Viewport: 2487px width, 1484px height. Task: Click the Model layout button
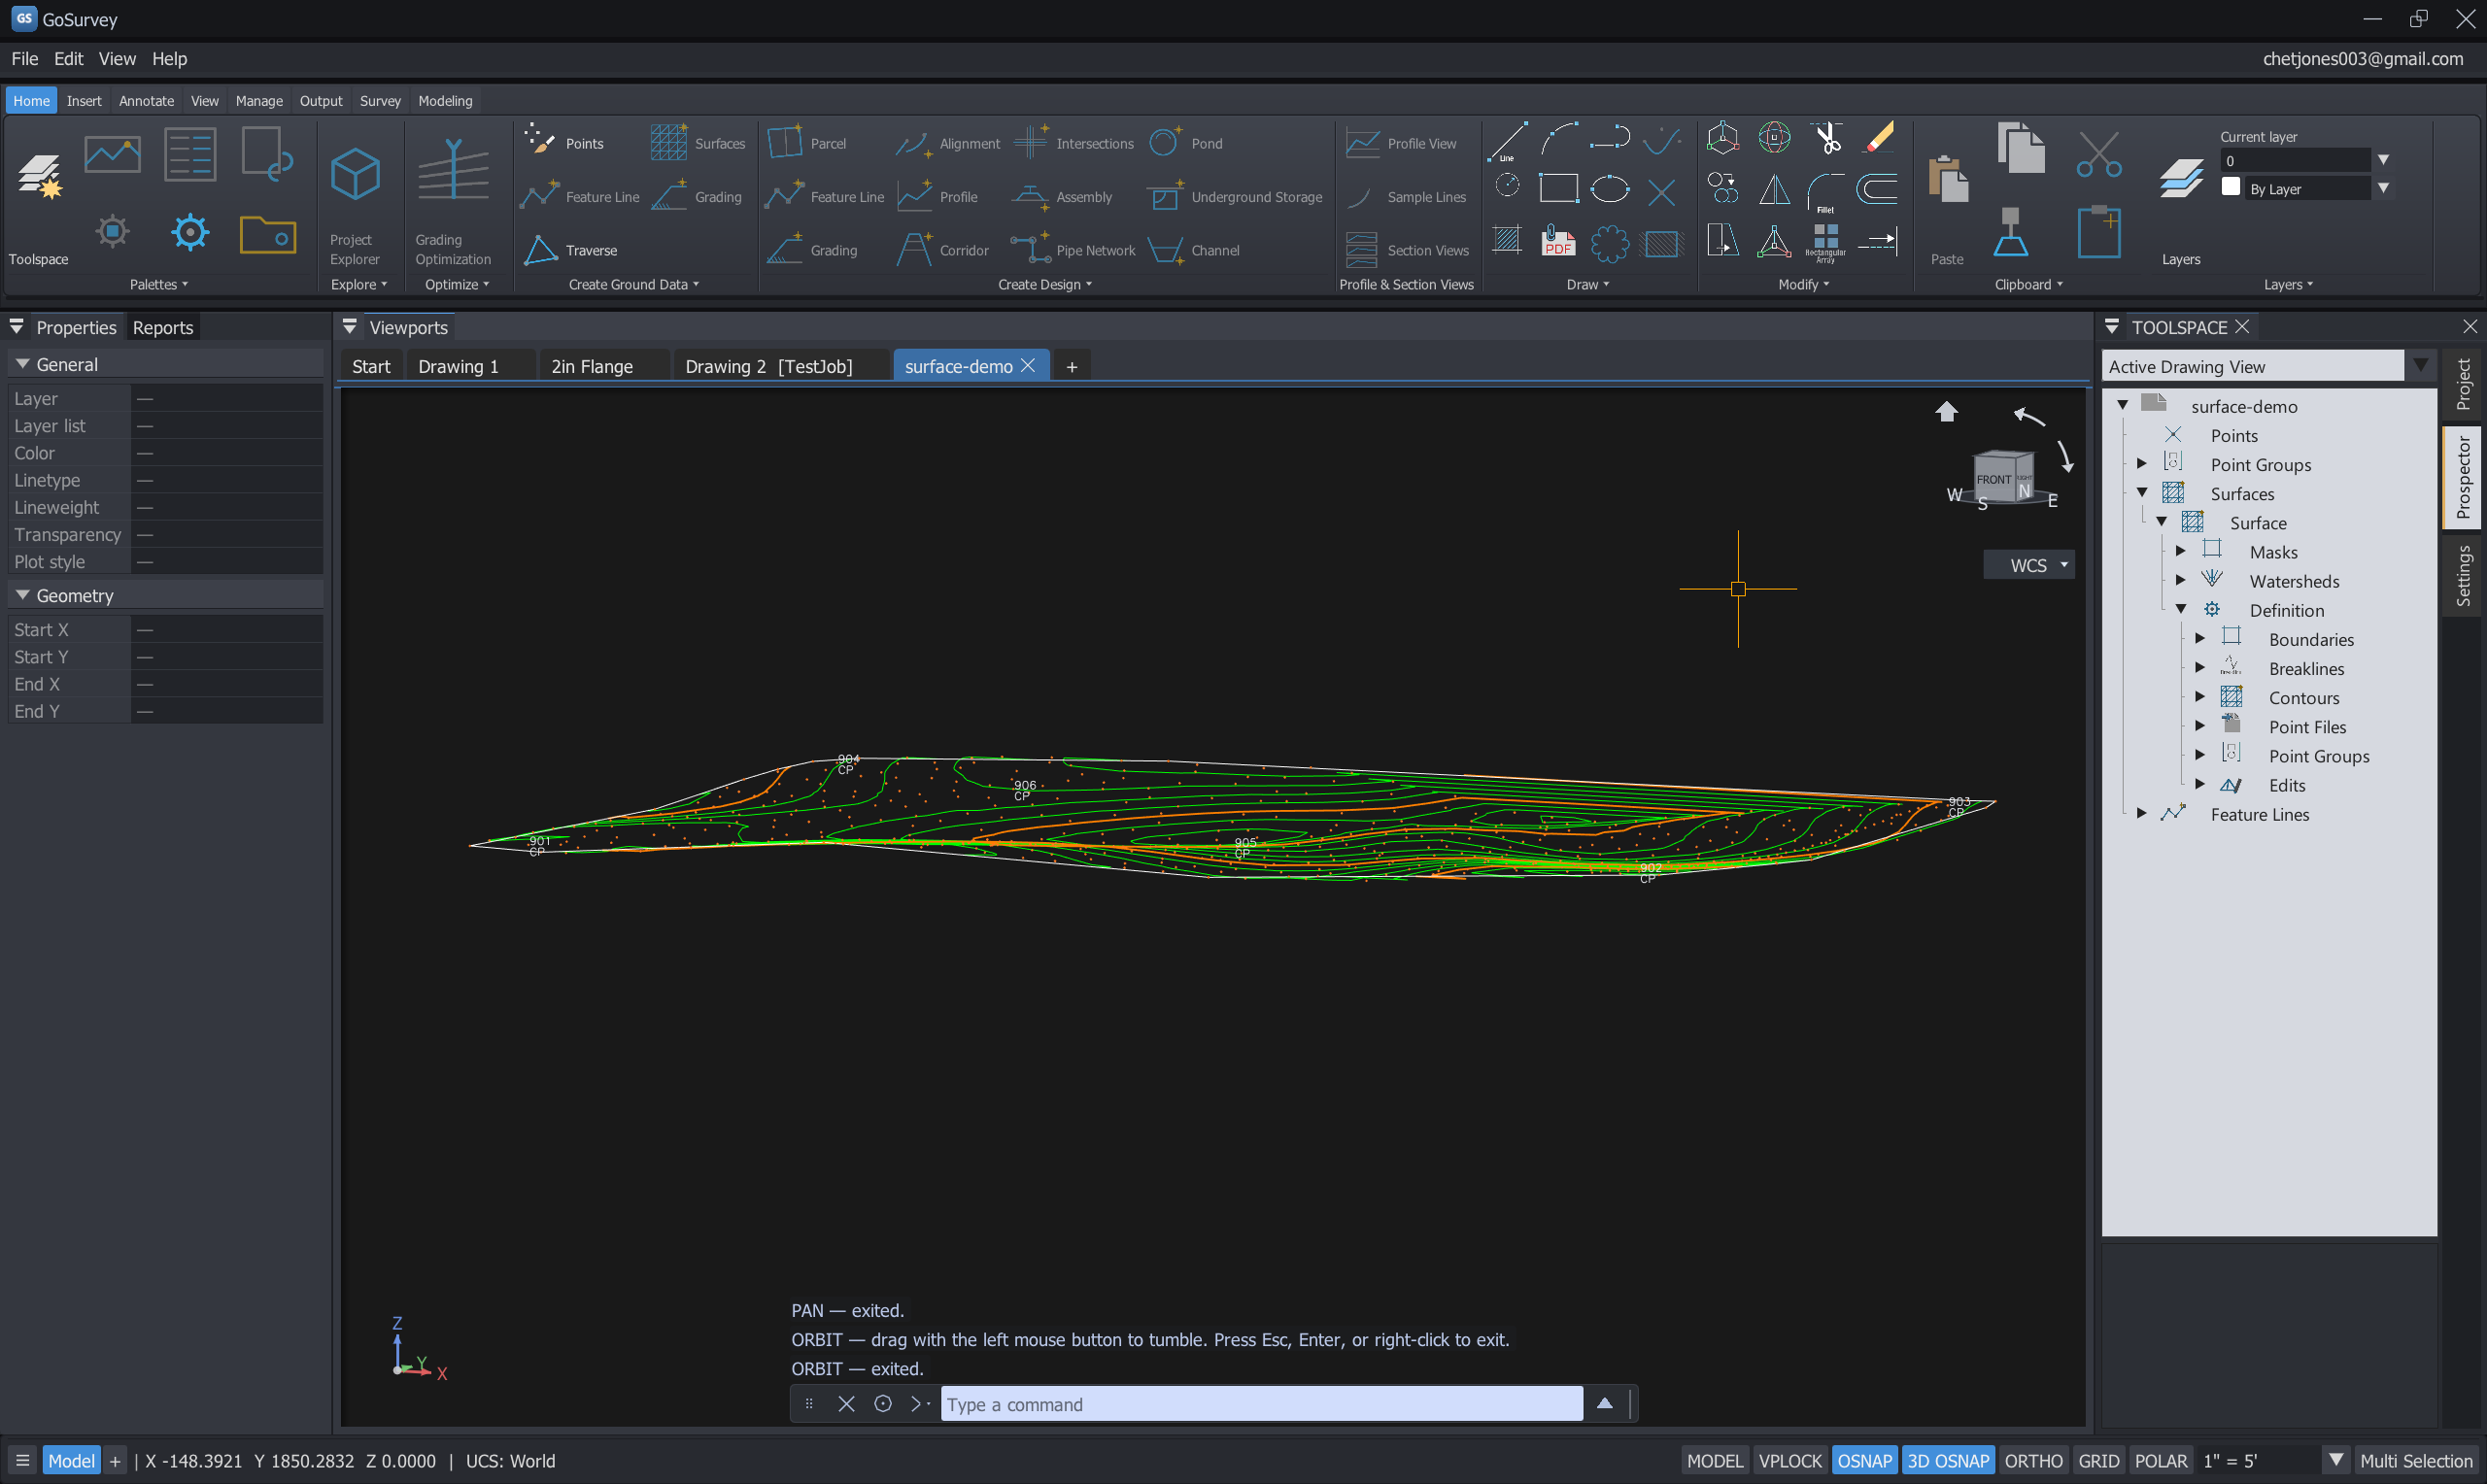(x=71, y=1460)
